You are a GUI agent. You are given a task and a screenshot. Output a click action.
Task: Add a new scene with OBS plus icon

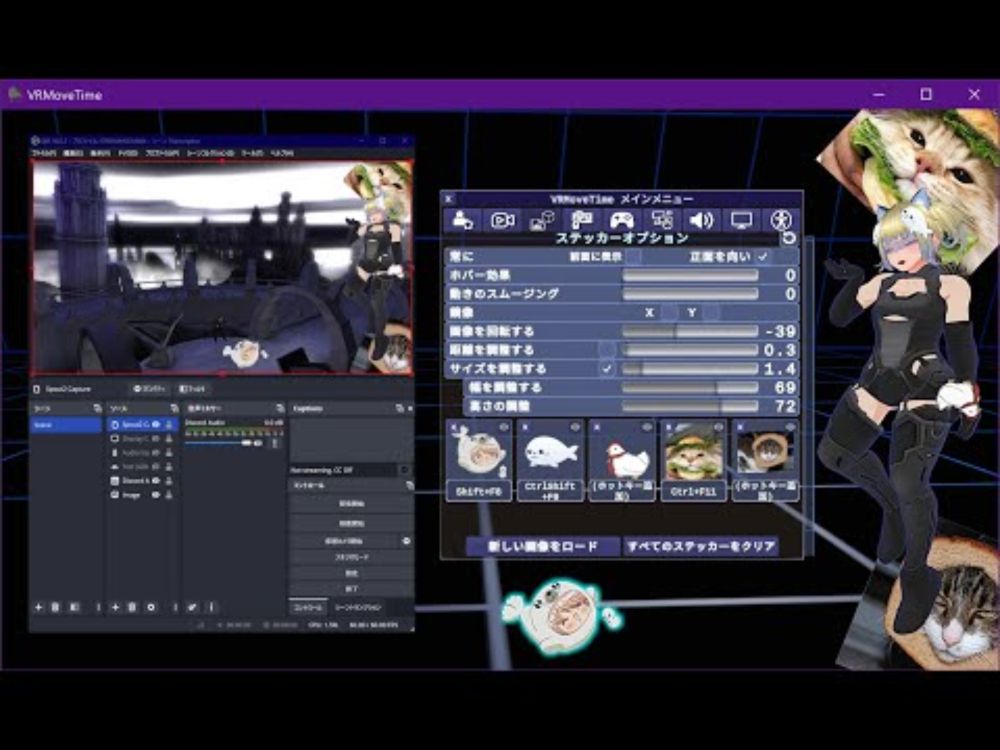point(38,607)
